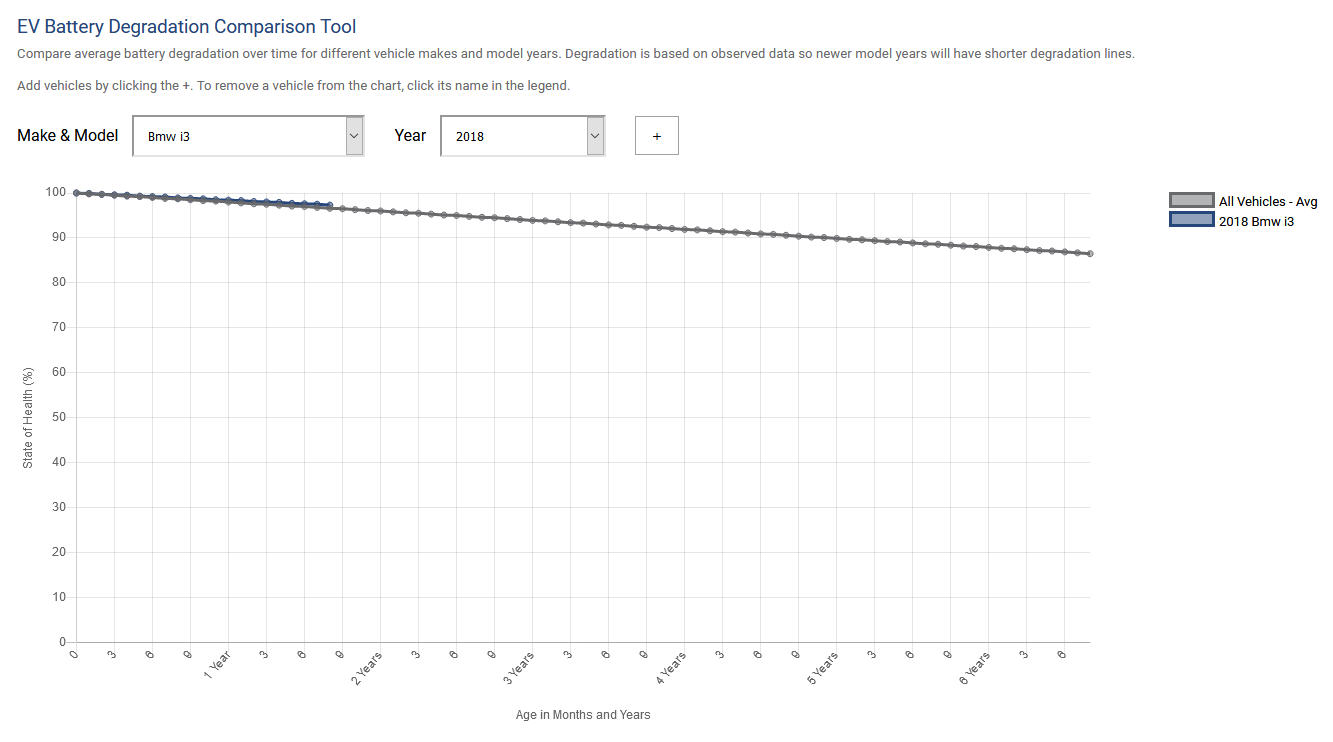
Task: Remove 2018 Bmw i3 via legend name
Action: pos(1256,221)
